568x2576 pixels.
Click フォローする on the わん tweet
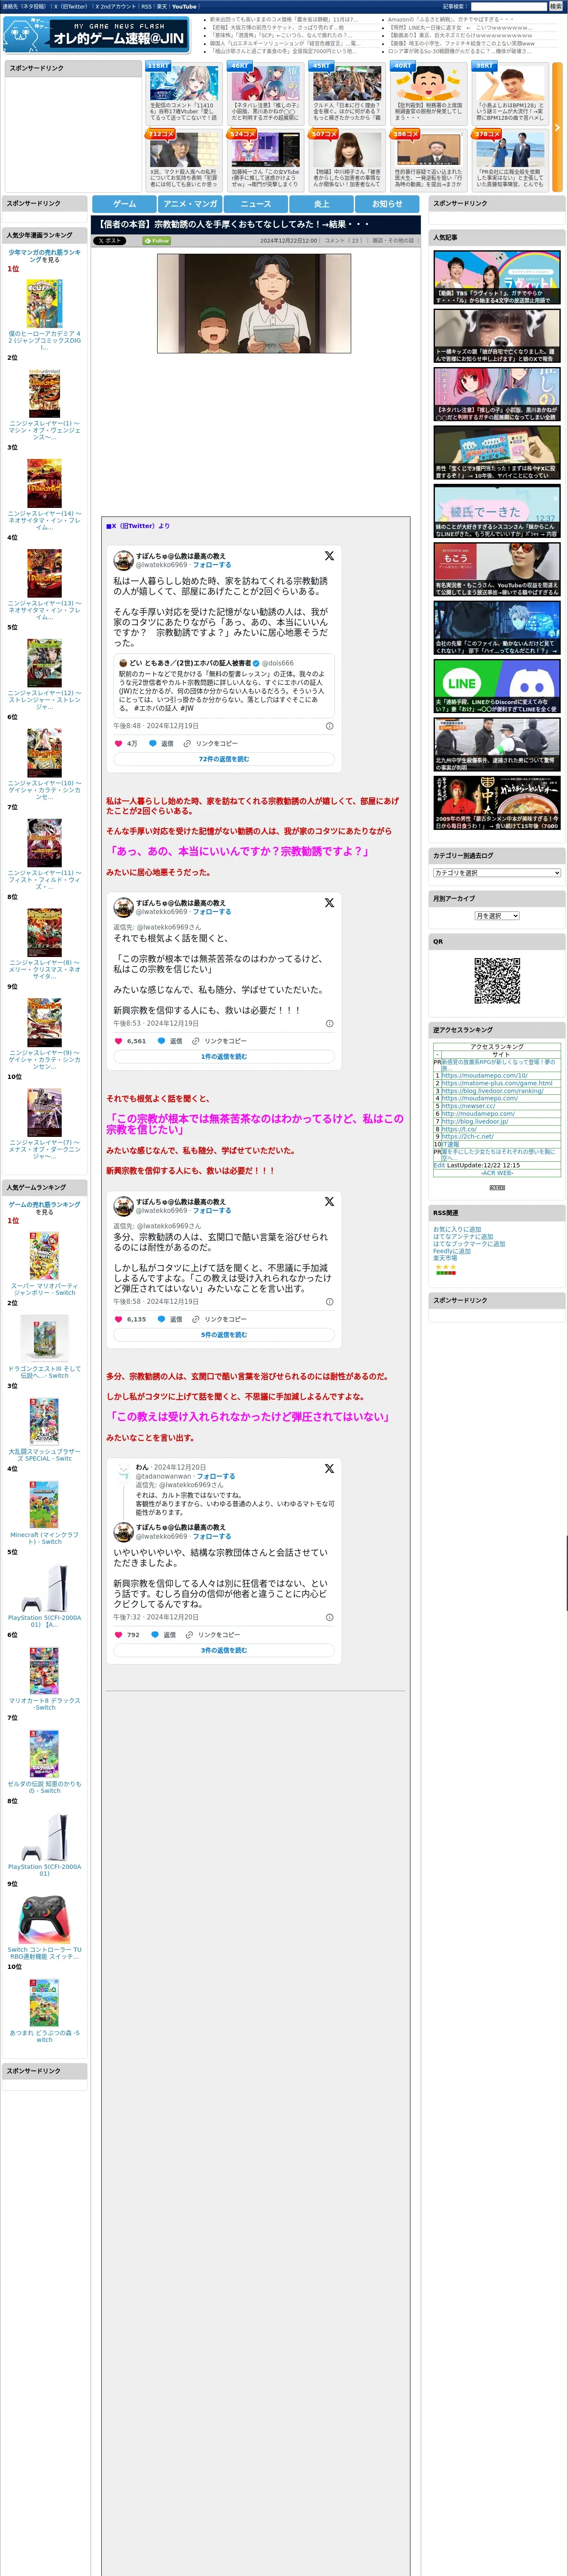coord(216,1476)
